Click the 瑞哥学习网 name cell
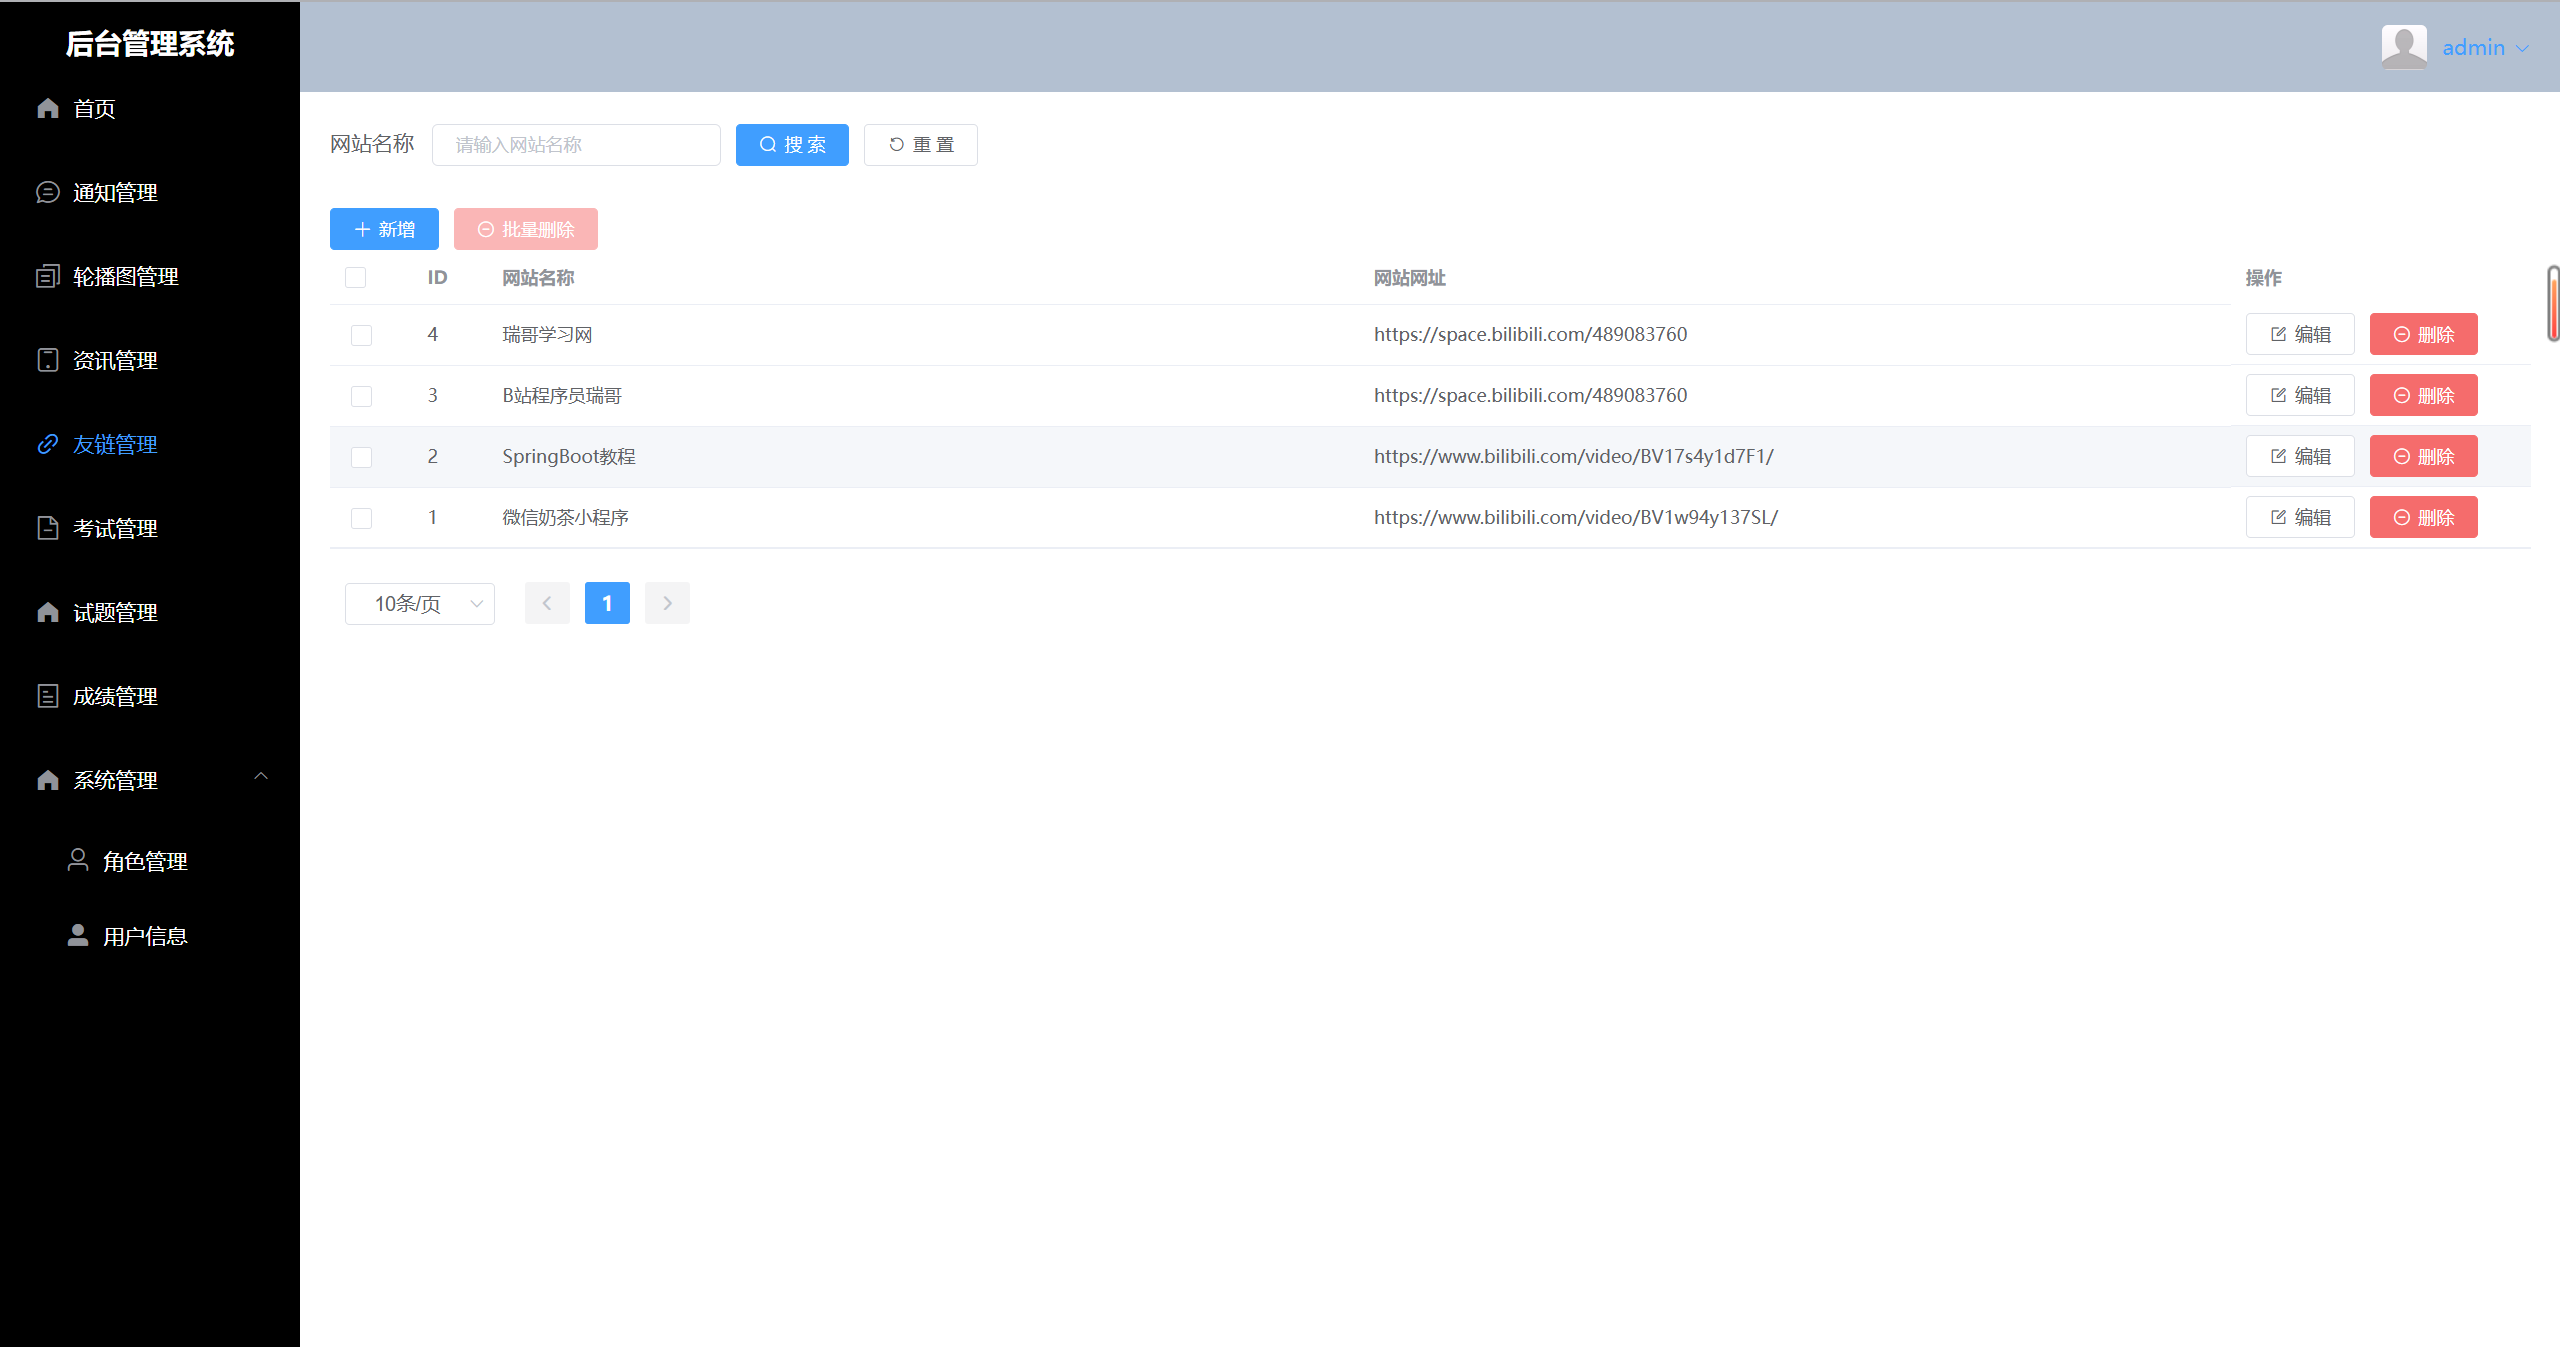The height and width of the screenshot is (1347, 2560). pos(547,334)
